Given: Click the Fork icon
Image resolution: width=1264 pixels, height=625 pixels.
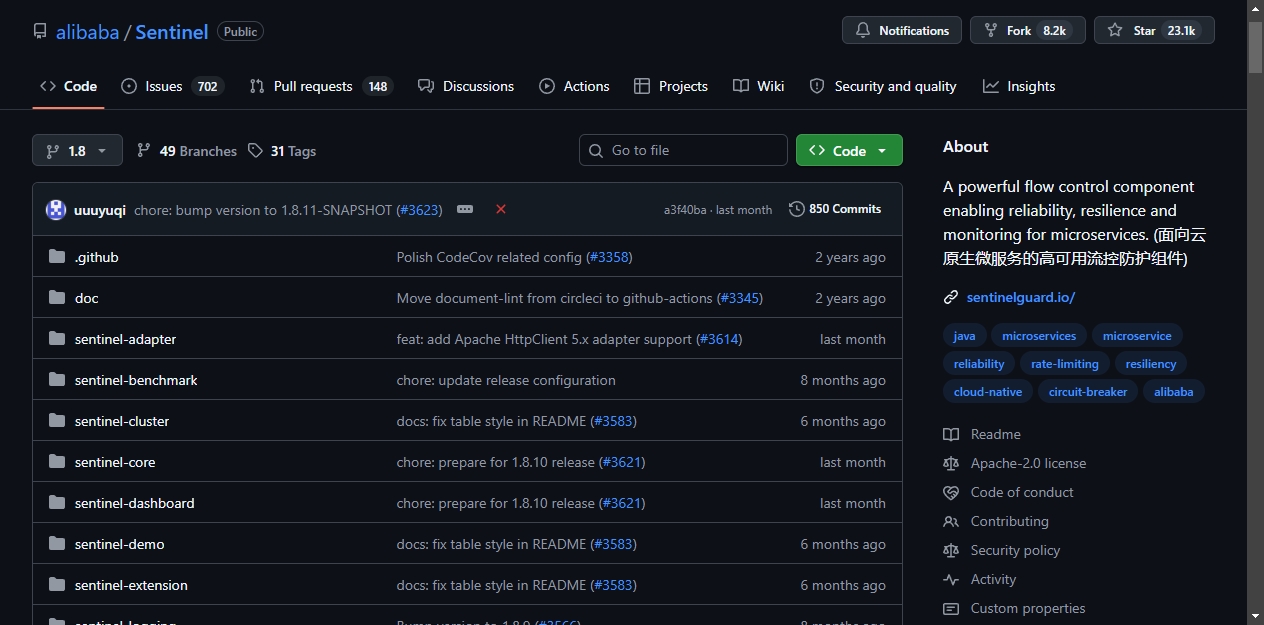Looking at the screenshot, I should [x=991, y=31].
